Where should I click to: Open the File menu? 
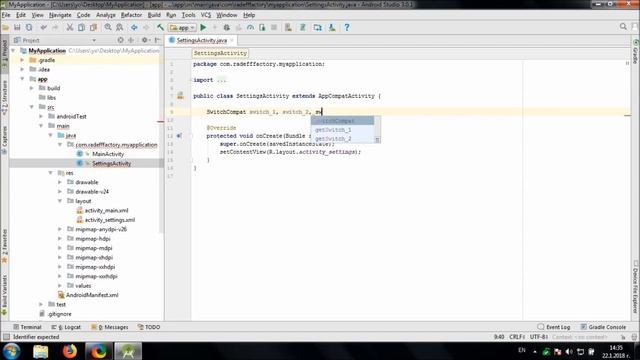[6, 15]
